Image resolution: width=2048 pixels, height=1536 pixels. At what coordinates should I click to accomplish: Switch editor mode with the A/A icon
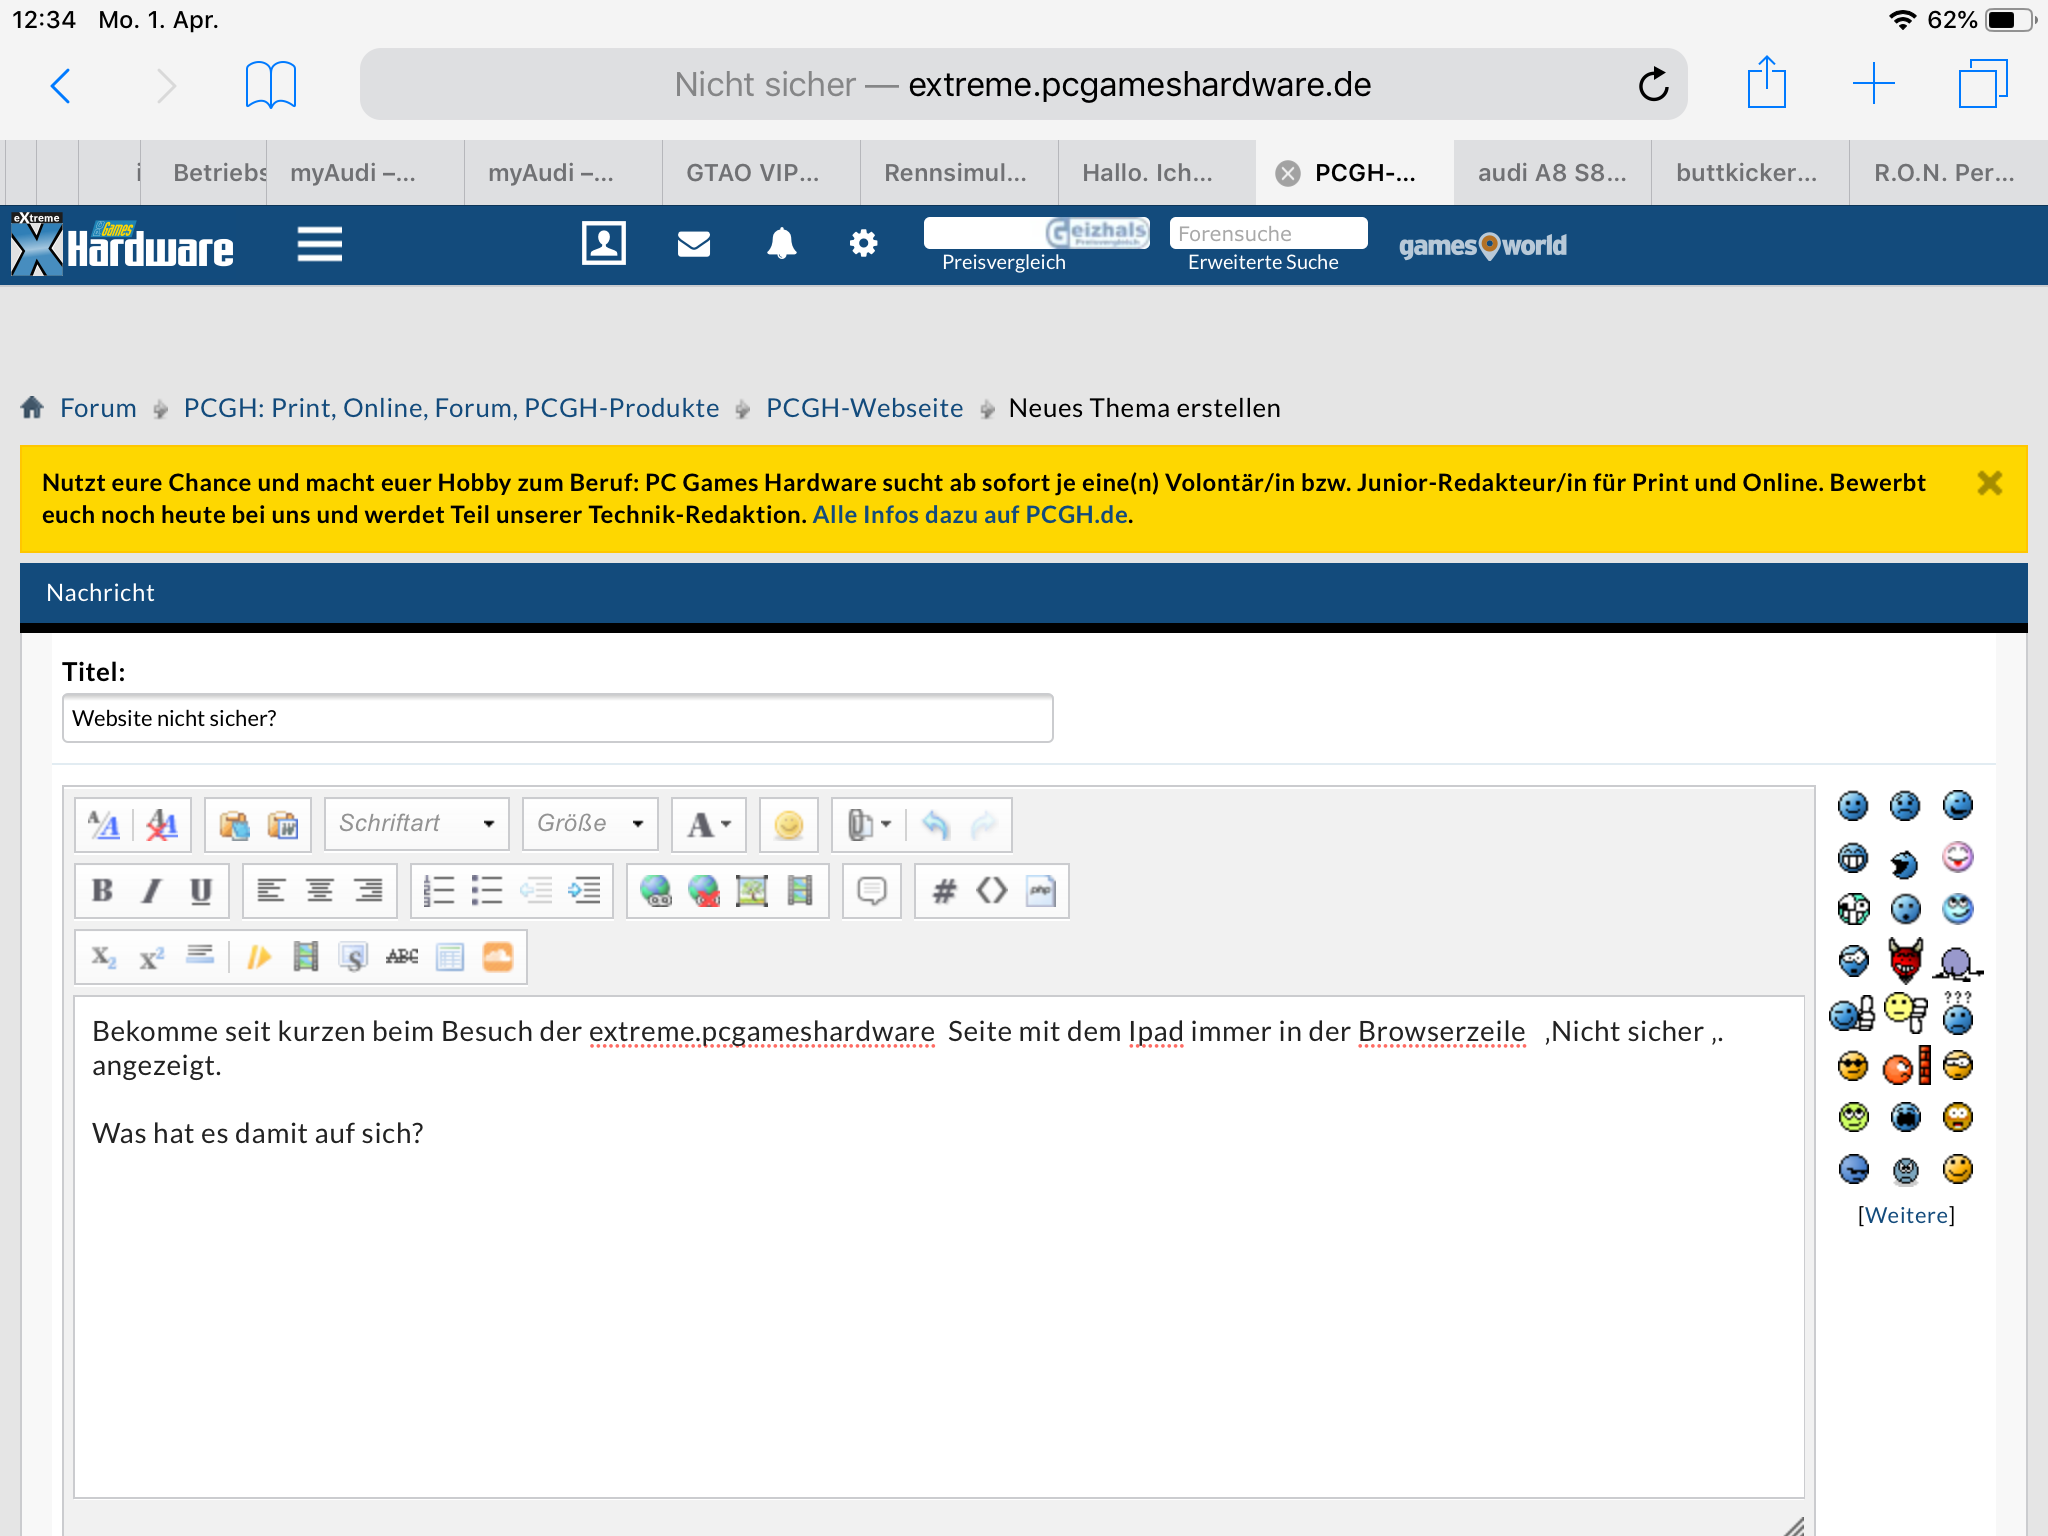point(104,825)
